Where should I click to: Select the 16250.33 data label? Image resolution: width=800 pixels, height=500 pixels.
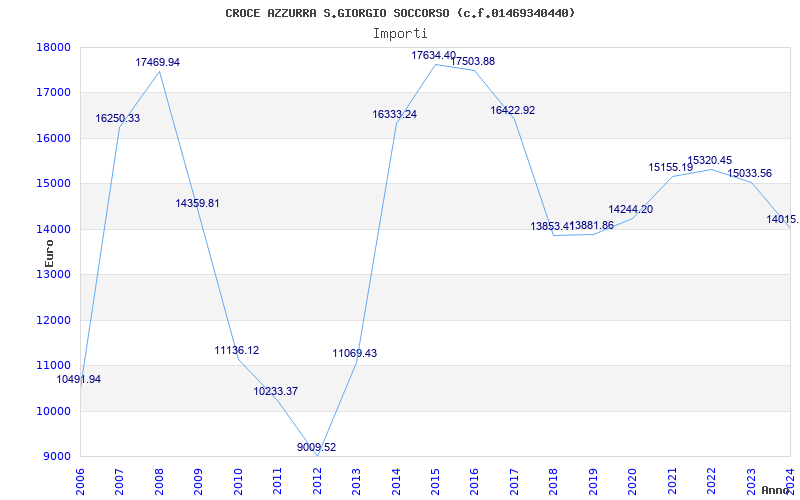click(117, 118)
